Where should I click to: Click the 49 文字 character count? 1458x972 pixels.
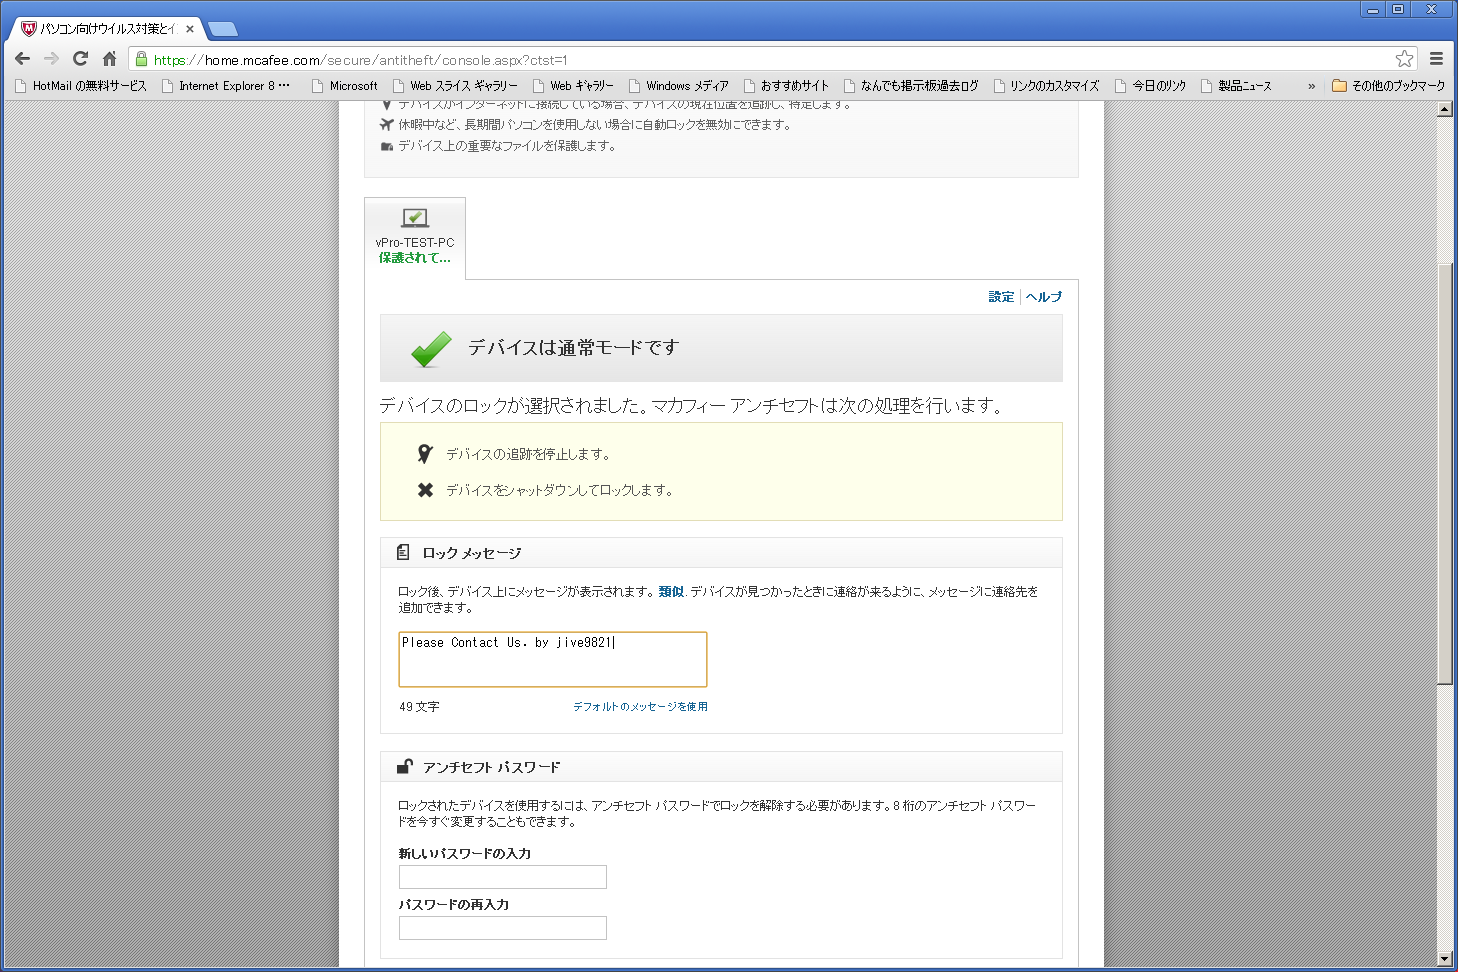coord(419,707)
